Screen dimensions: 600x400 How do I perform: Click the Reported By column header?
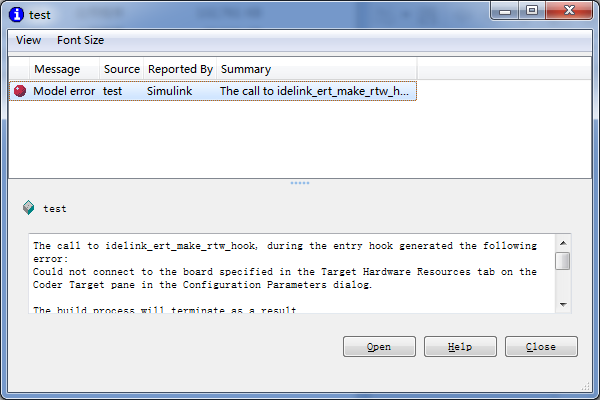pyautogui.click(x=180, y=69)
